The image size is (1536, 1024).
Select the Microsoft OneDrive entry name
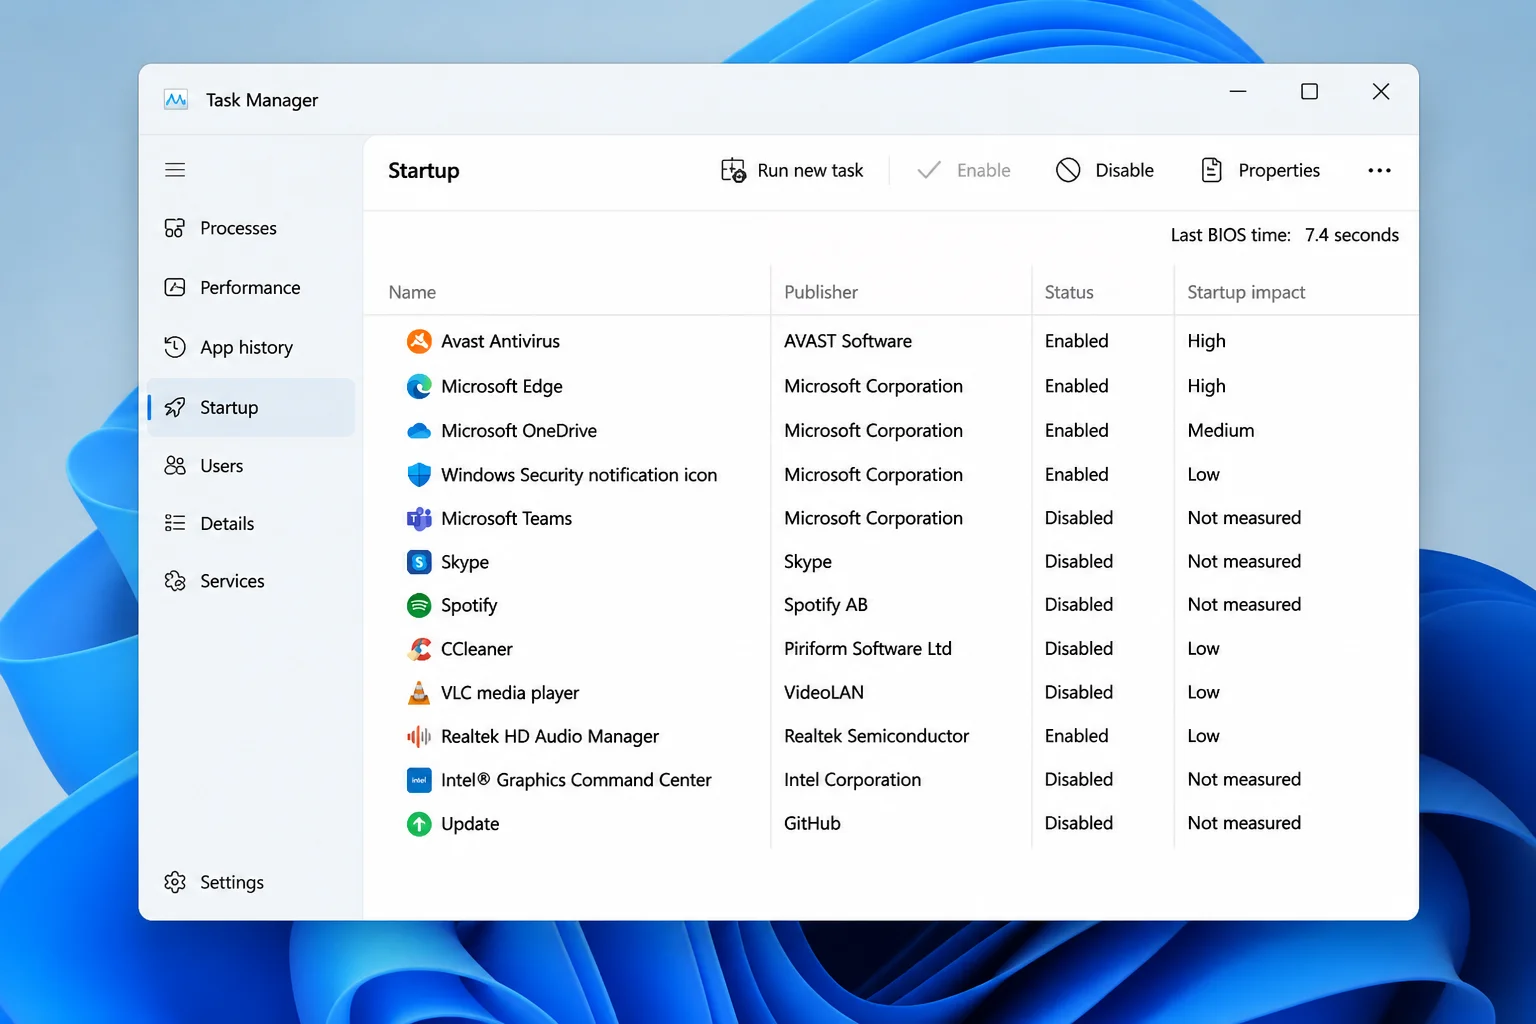(518, 431)
